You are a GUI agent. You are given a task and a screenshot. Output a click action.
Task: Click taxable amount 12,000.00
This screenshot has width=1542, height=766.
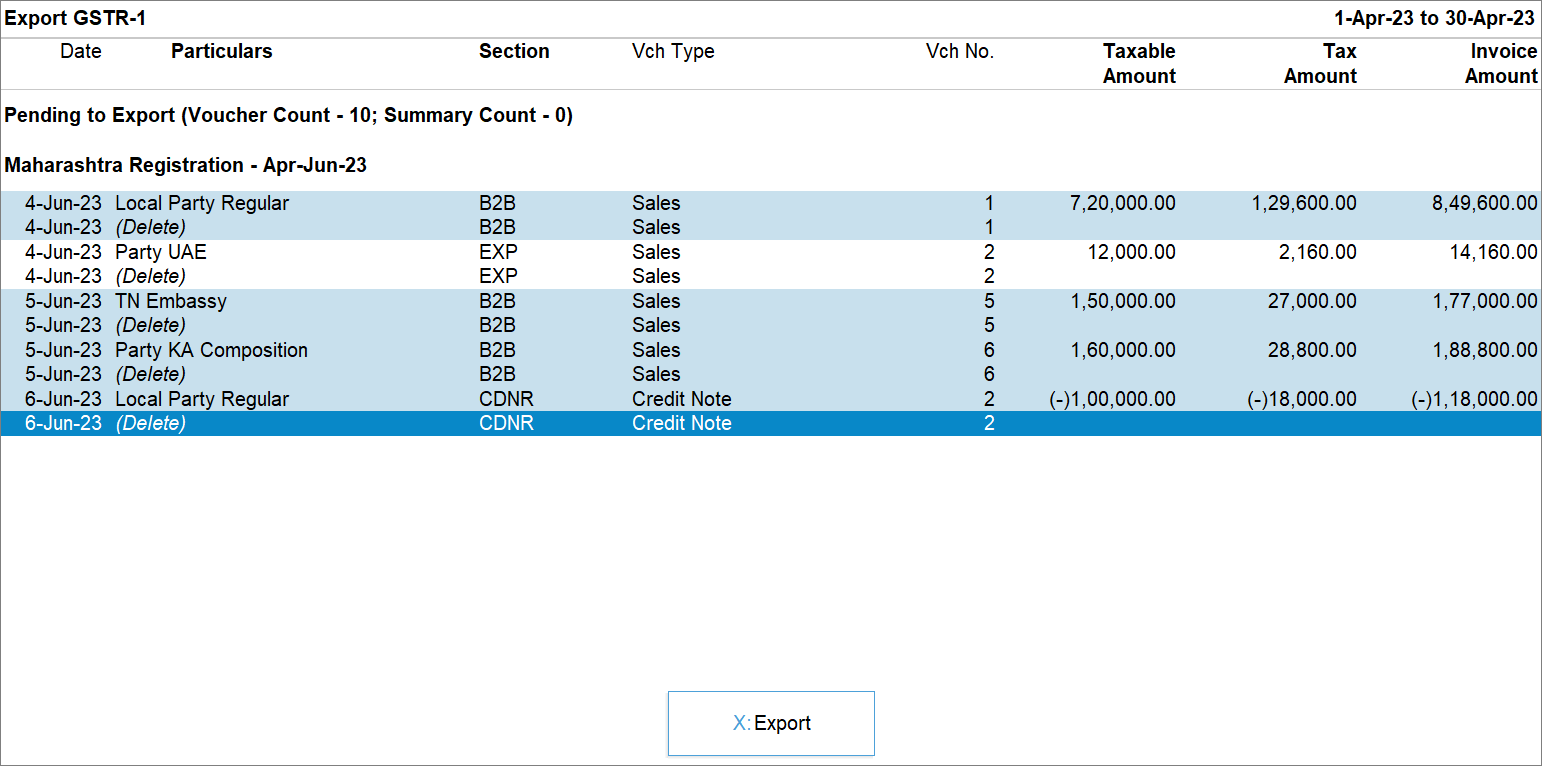[1133, 252]
